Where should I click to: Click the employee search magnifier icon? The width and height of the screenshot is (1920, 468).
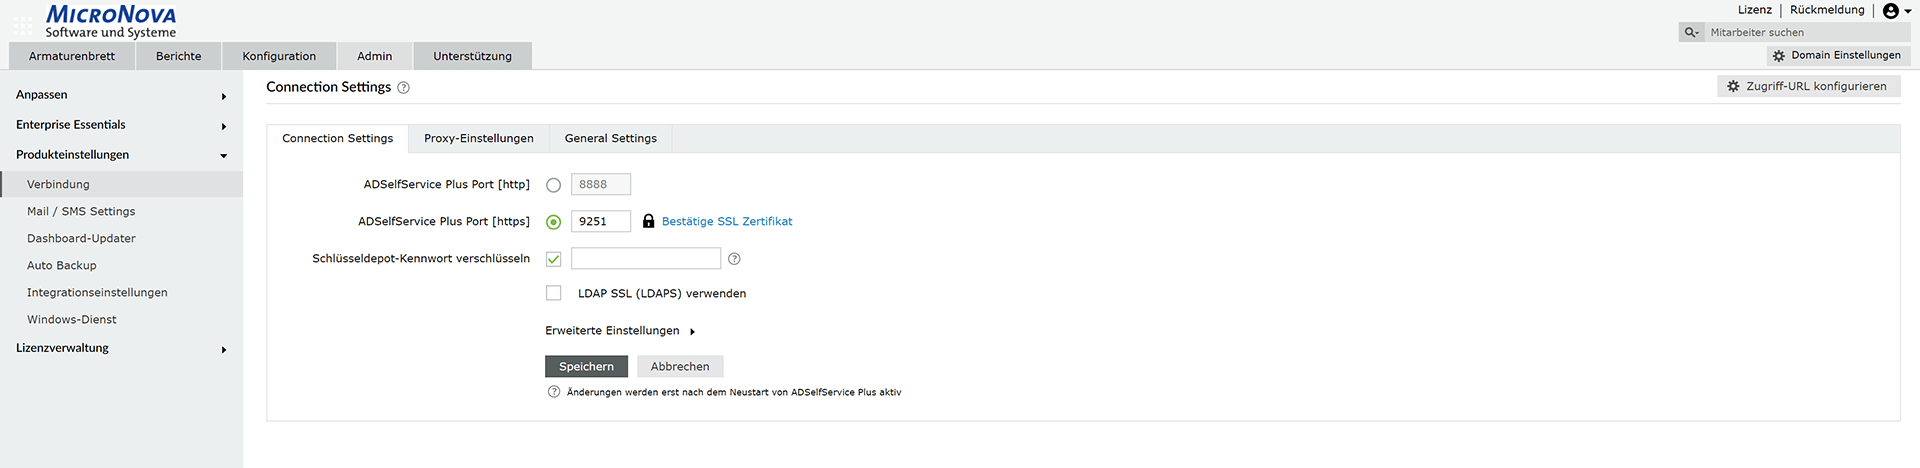[x=1691, y=32]
